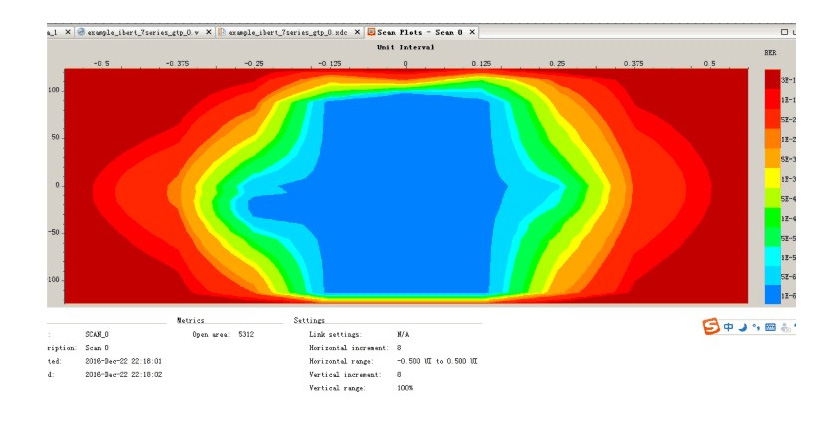The image size is (839, 421).
Task: Close the example_ibert_7series_gtp_0.v tab
Action: point(208,32)
